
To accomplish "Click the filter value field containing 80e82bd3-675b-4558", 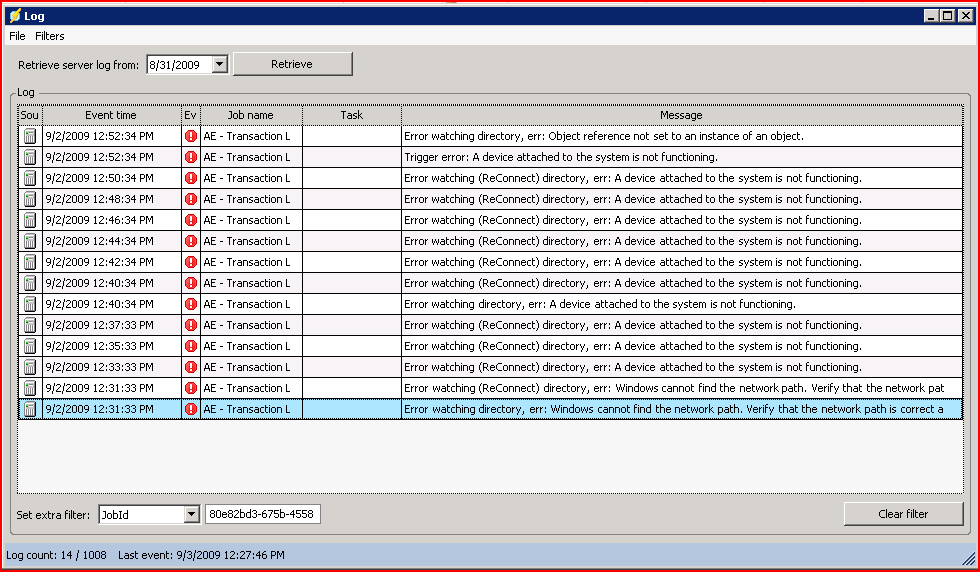I will [262, 515].
